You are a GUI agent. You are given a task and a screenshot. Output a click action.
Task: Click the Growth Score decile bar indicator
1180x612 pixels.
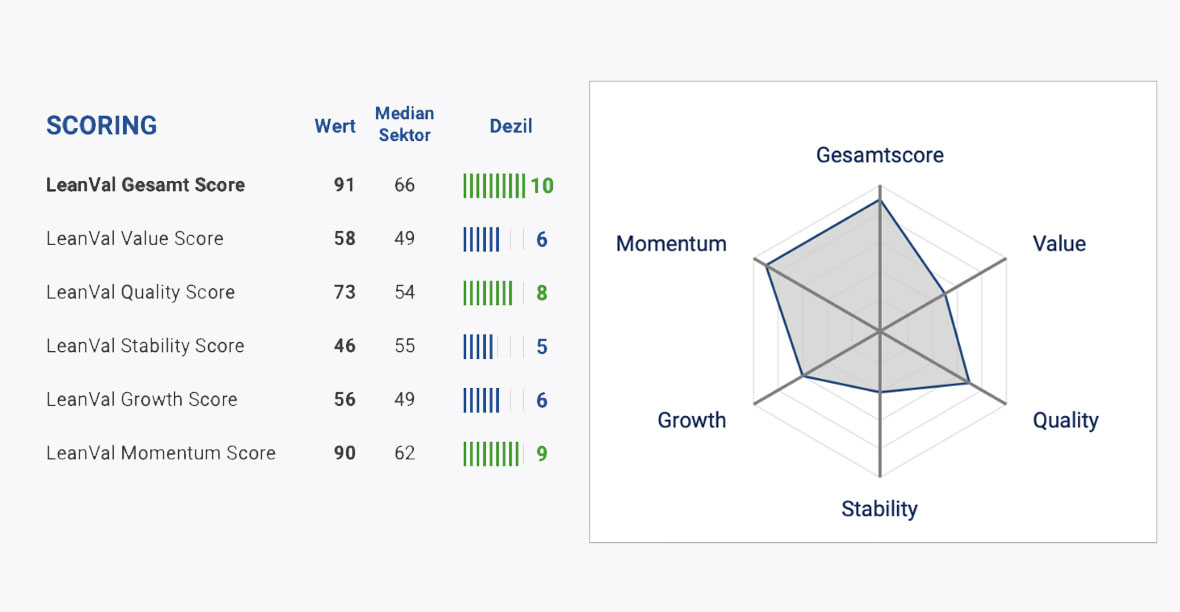(494, 400)
